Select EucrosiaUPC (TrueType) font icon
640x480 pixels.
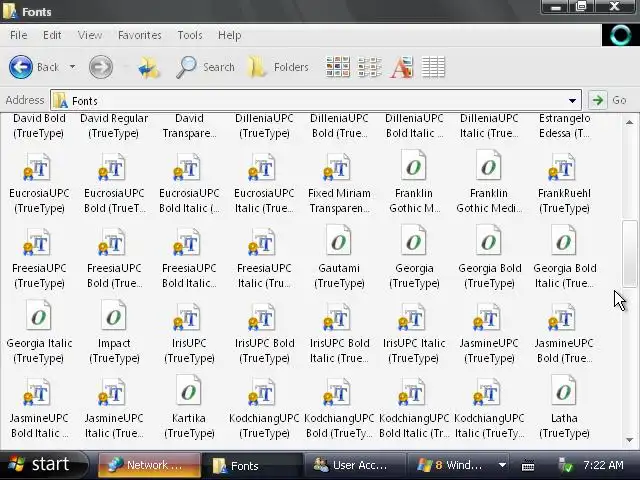(37, 167)
